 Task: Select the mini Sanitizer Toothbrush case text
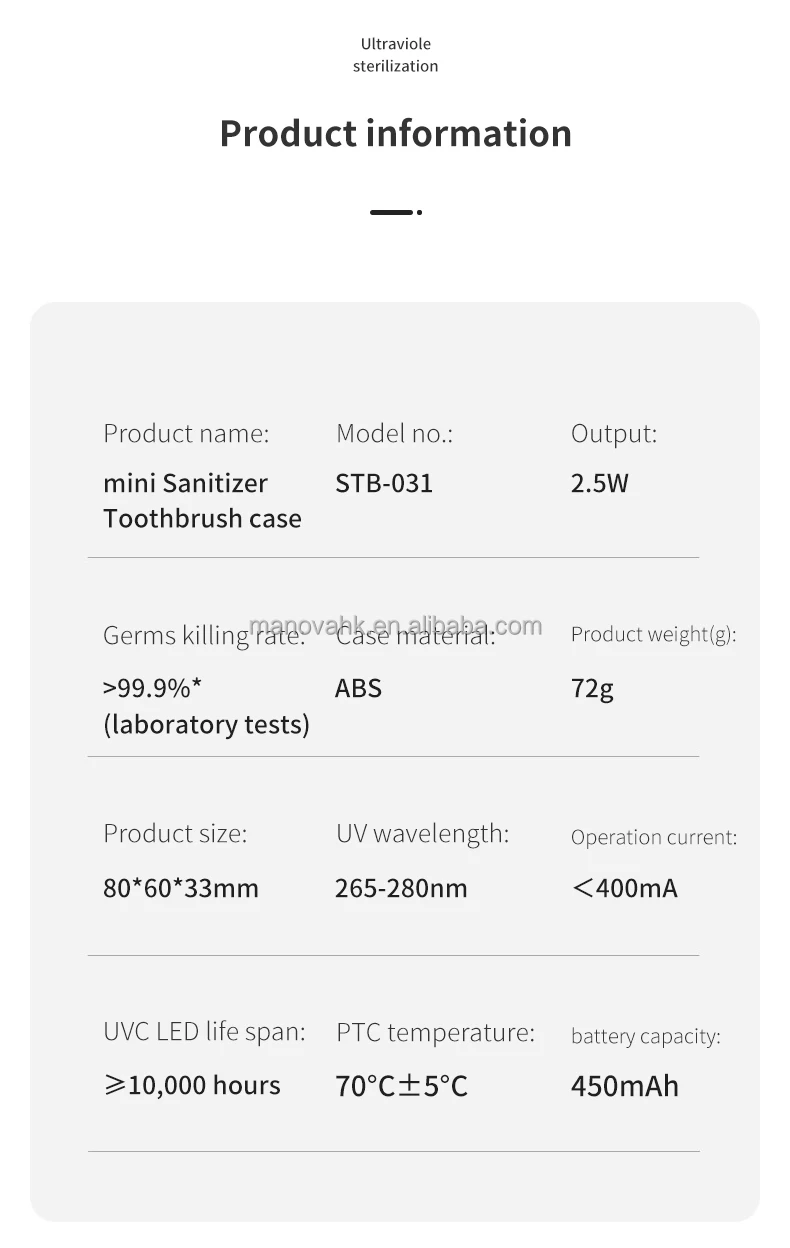[202, 501]
